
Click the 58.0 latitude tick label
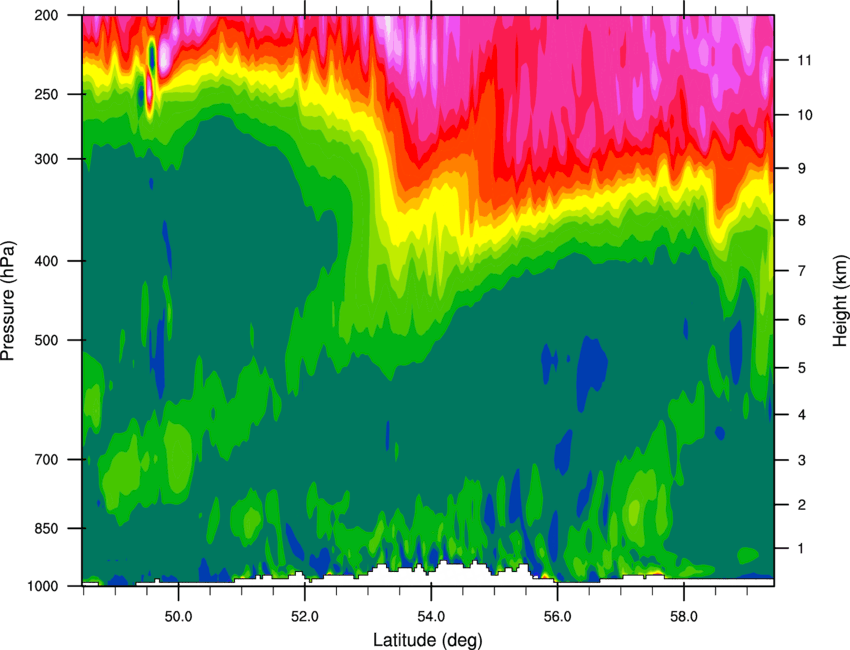[x=684, y=617]
